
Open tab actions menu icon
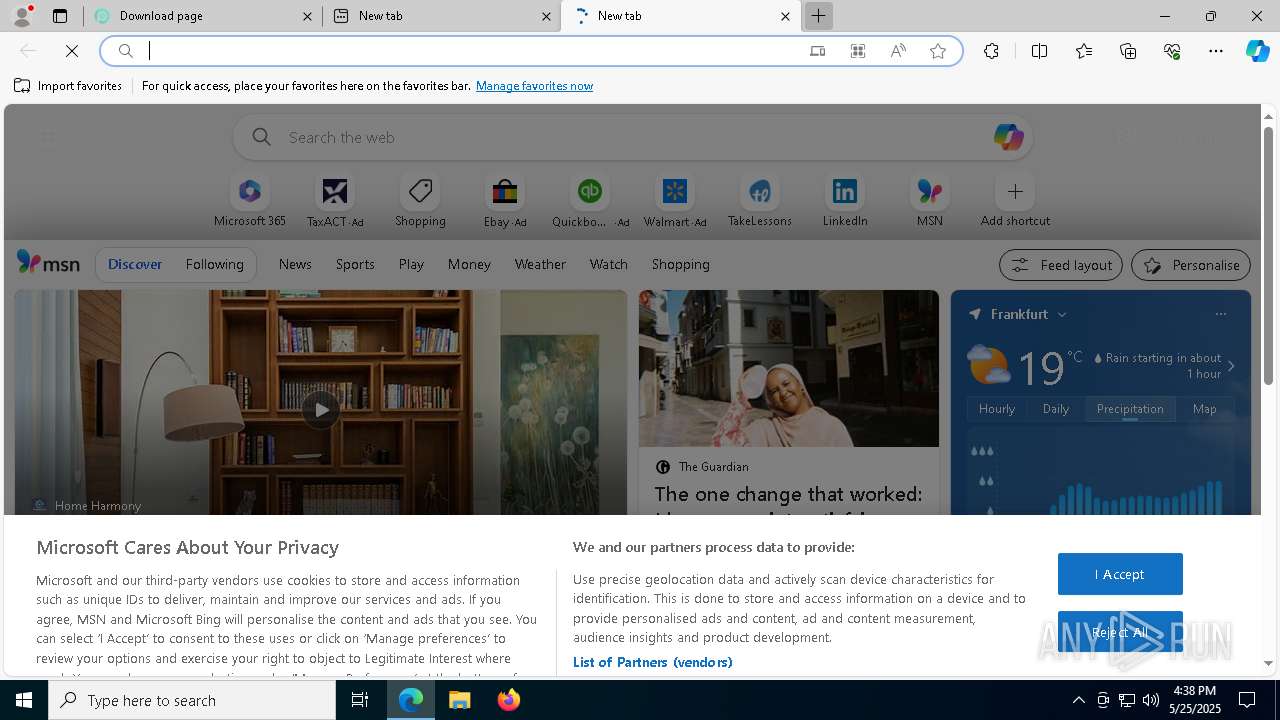[x=60, y=16]
